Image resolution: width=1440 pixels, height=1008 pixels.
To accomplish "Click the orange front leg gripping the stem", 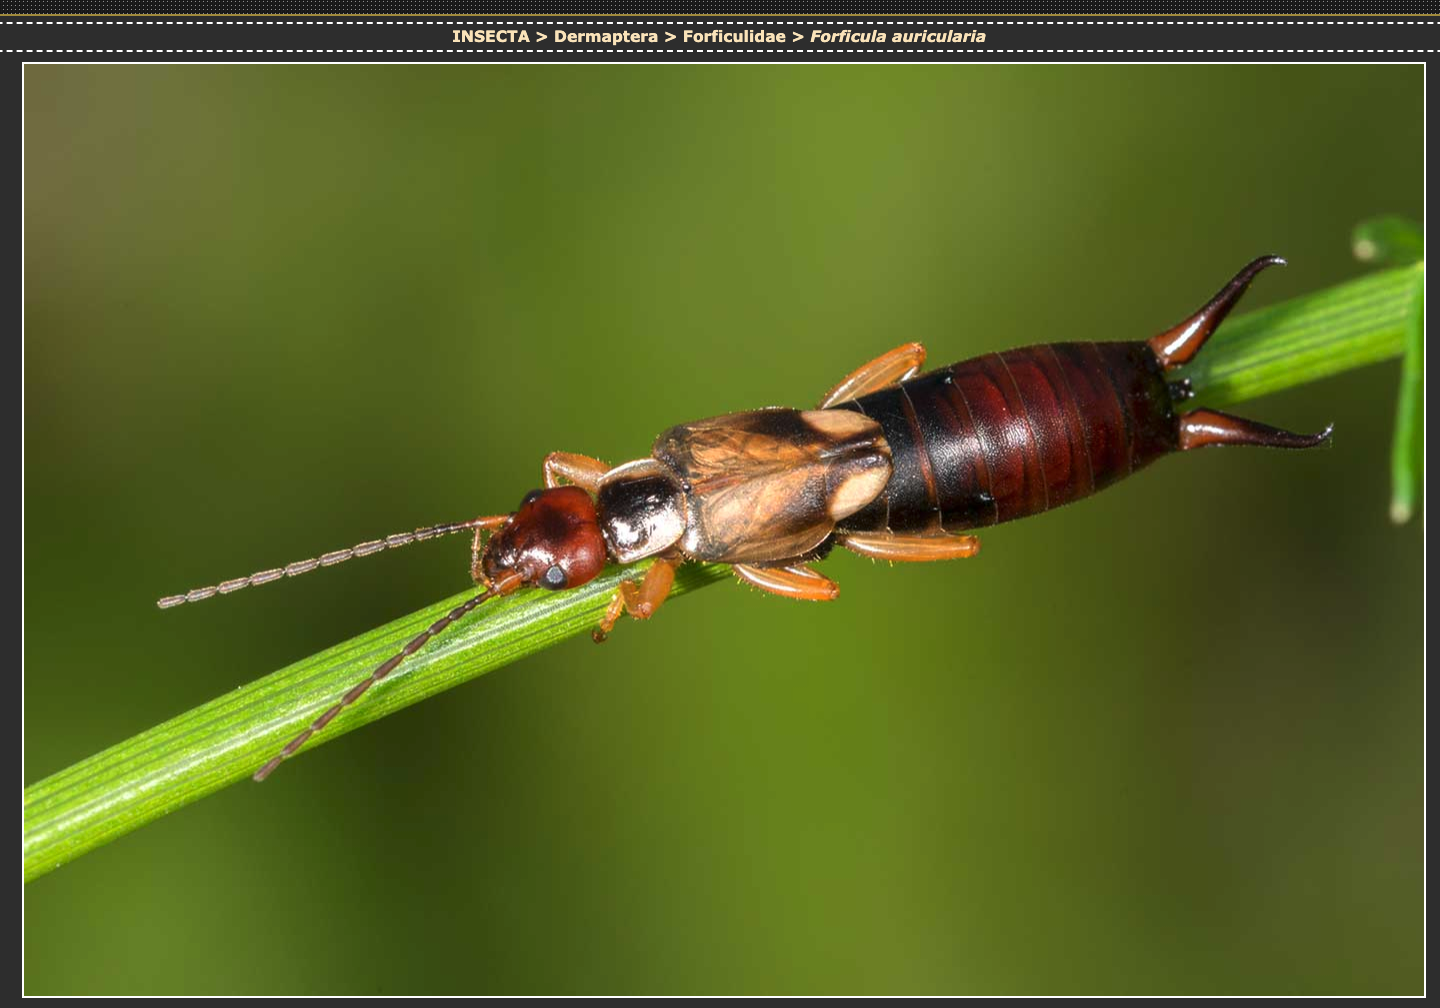I will (640, 595).
